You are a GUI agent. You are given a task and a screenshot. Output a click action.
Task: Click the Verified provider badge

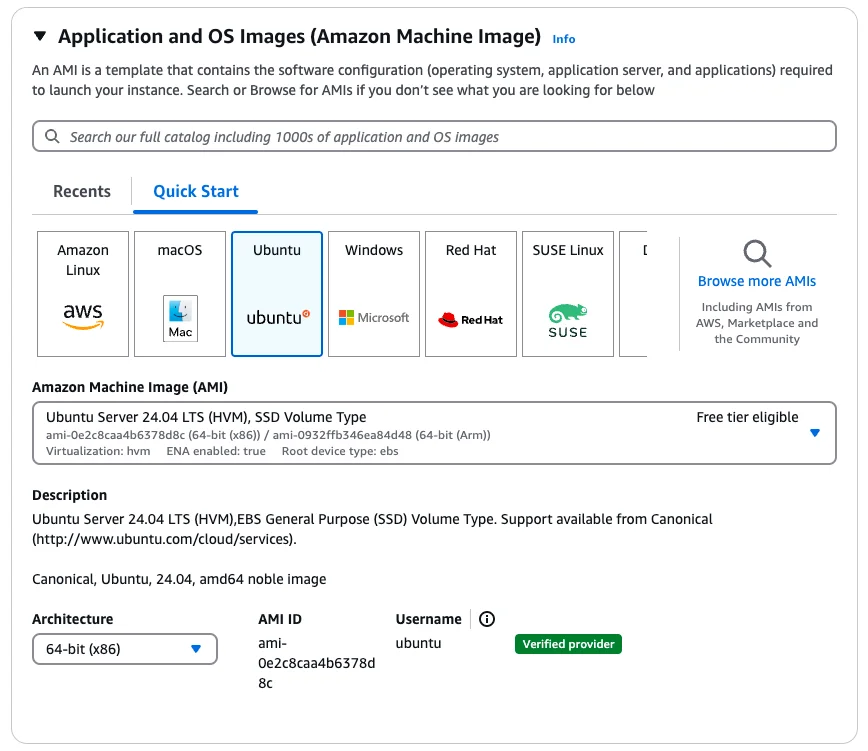click(x=569, y=644)
